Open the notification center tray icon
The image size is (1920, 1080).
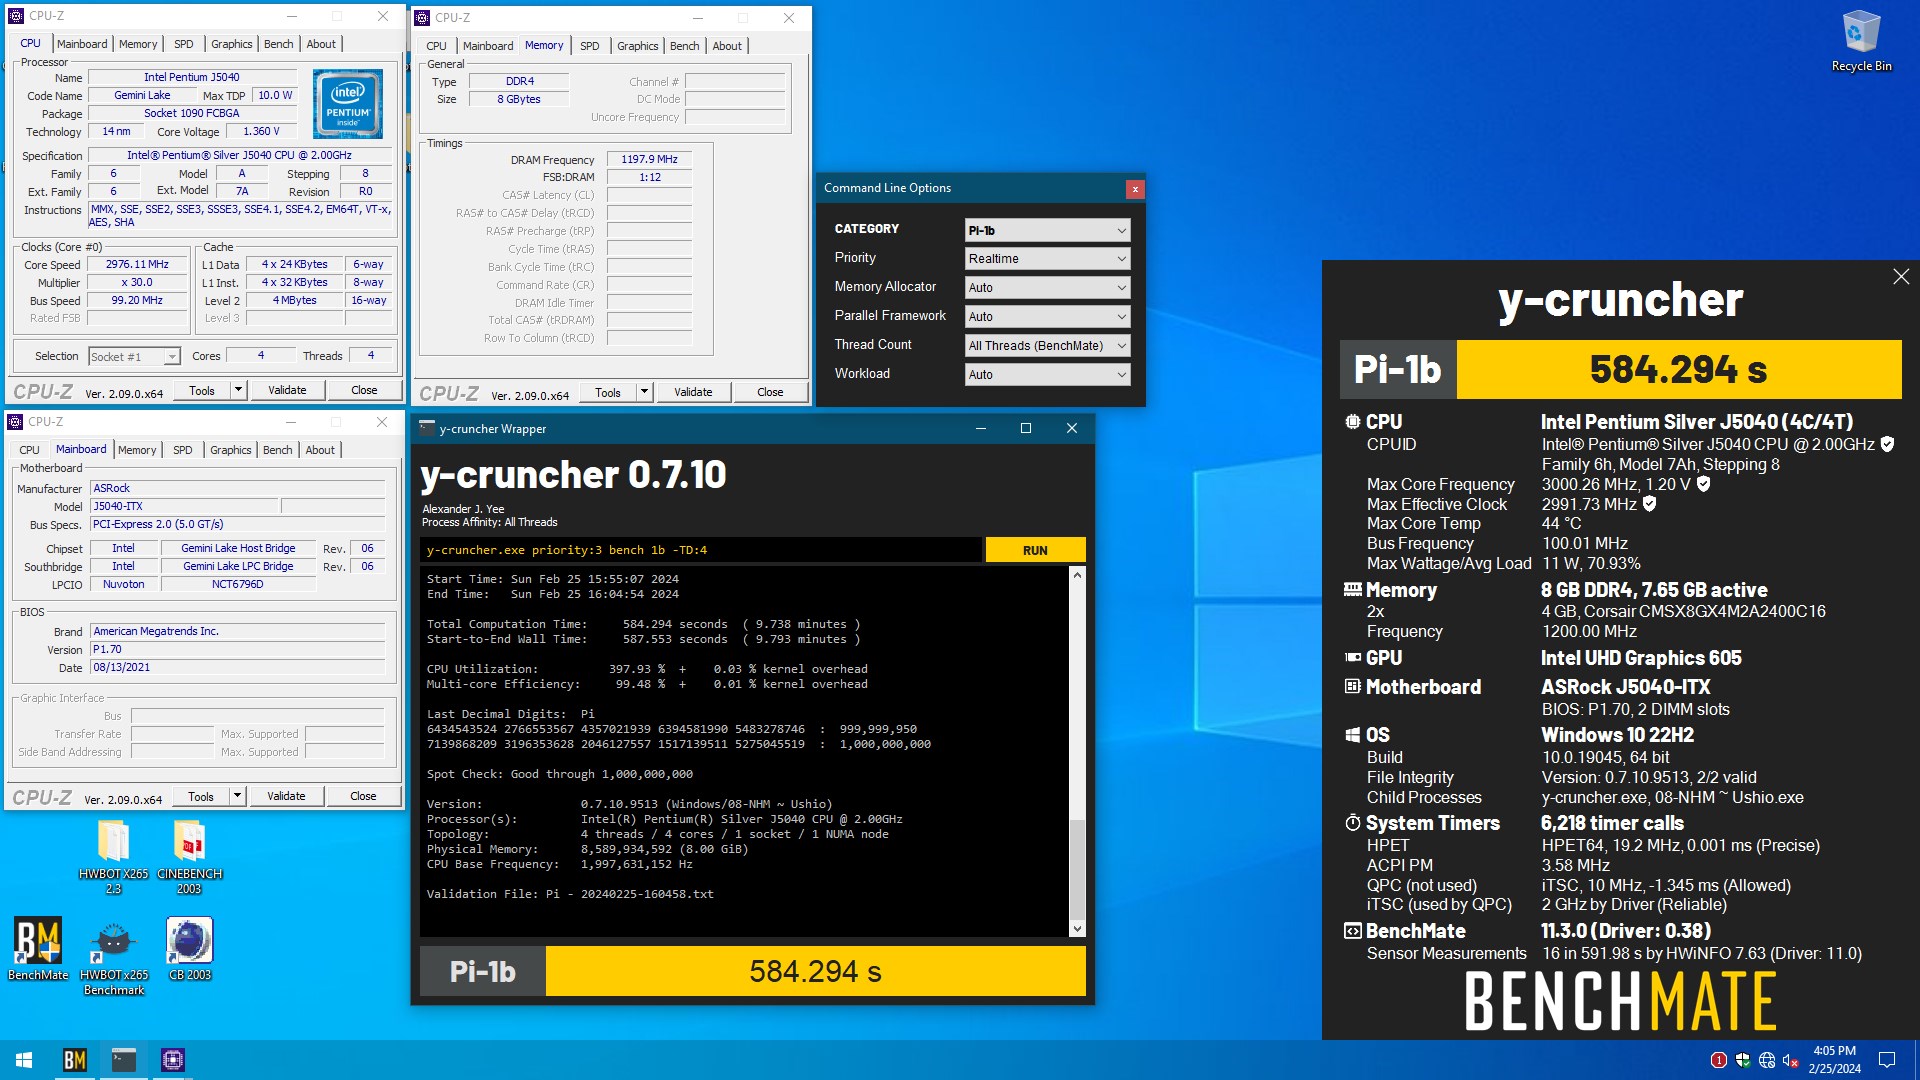point(1887,1060)
